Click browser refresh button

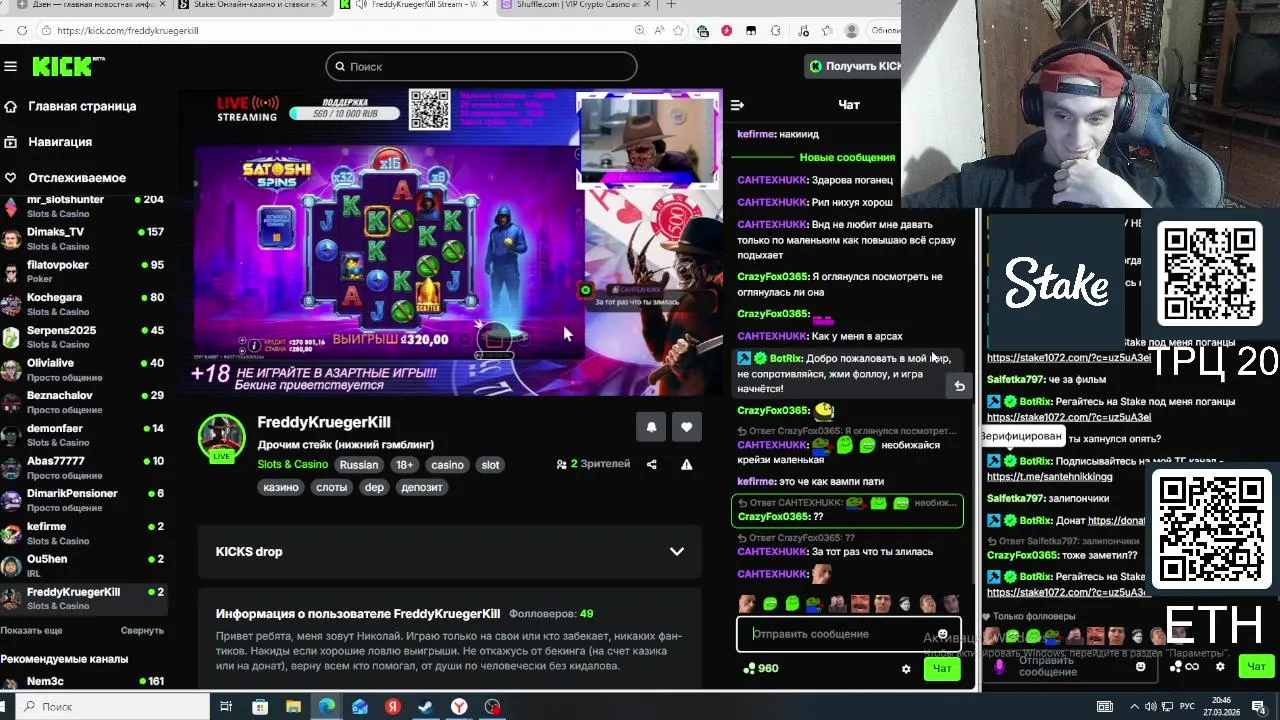[22, 30]
